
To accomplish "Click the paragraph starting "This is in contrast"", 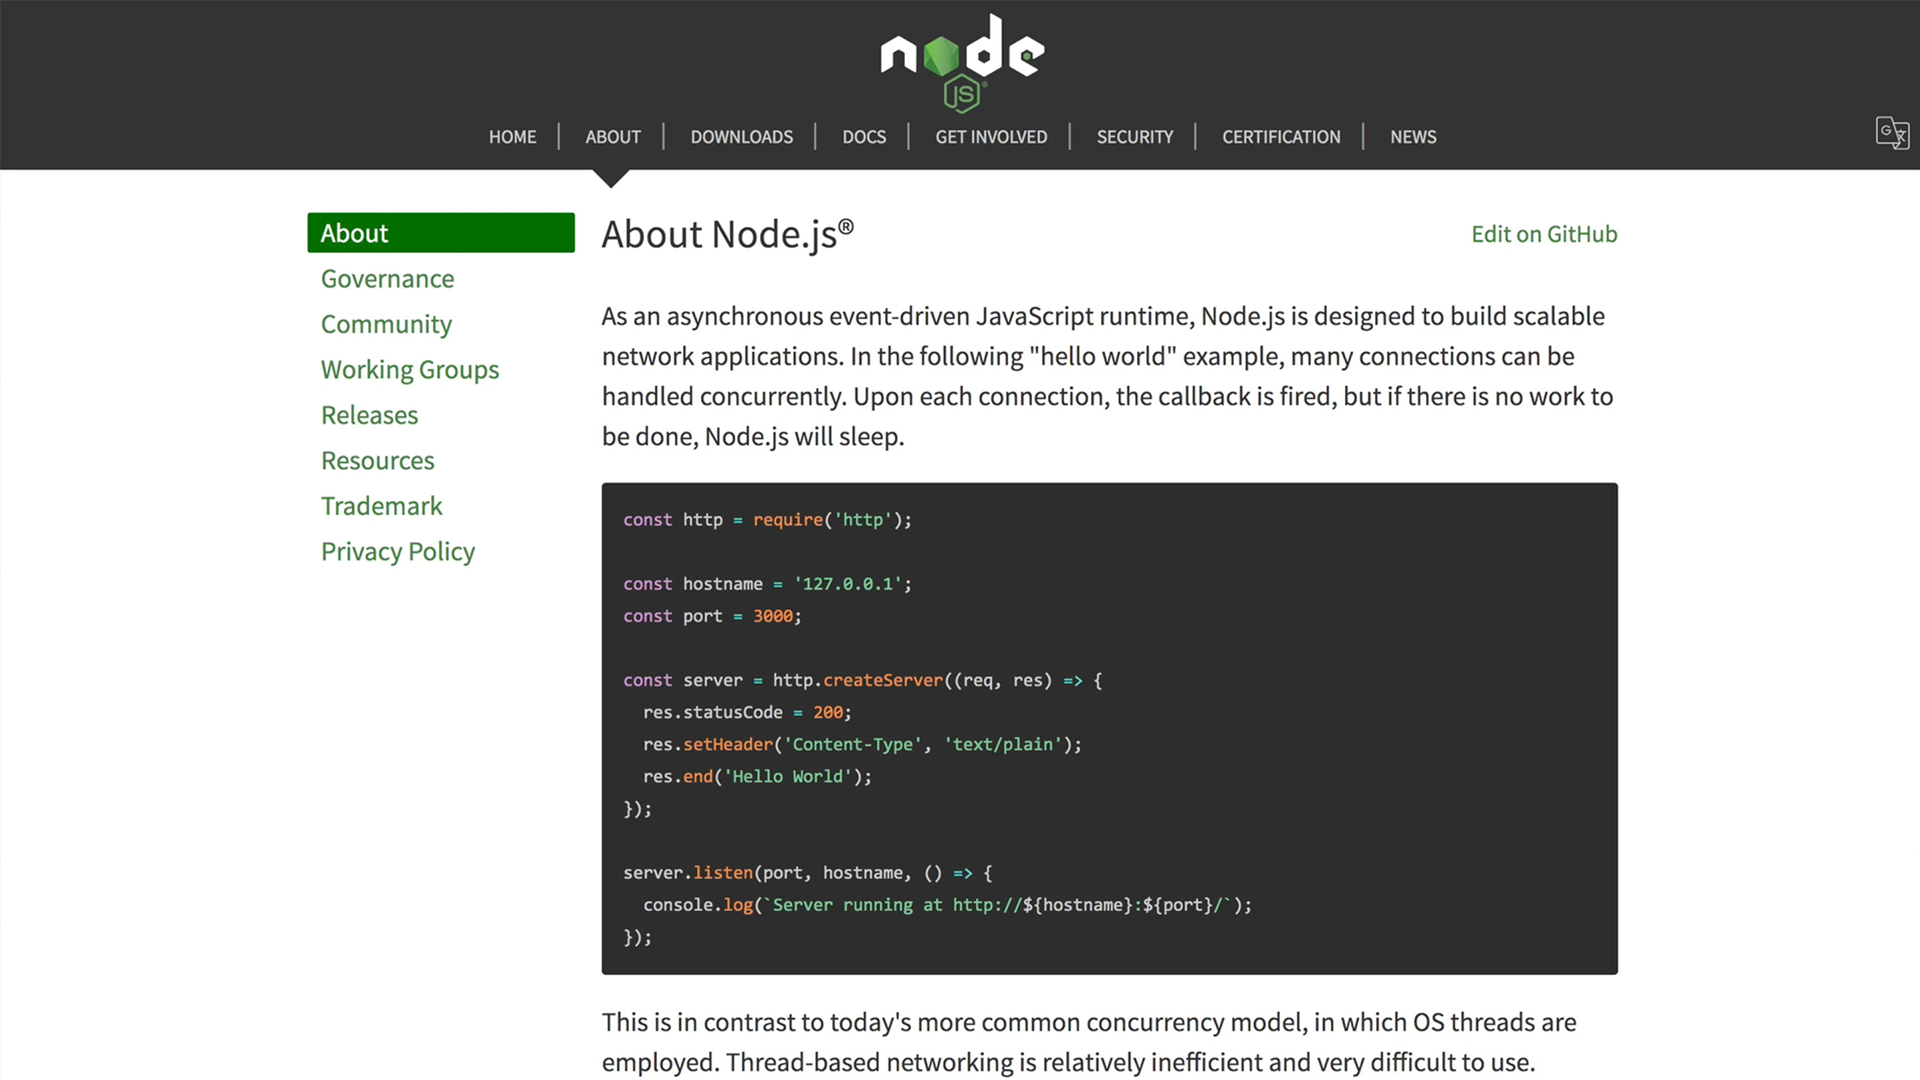I will [1089, 1042].
